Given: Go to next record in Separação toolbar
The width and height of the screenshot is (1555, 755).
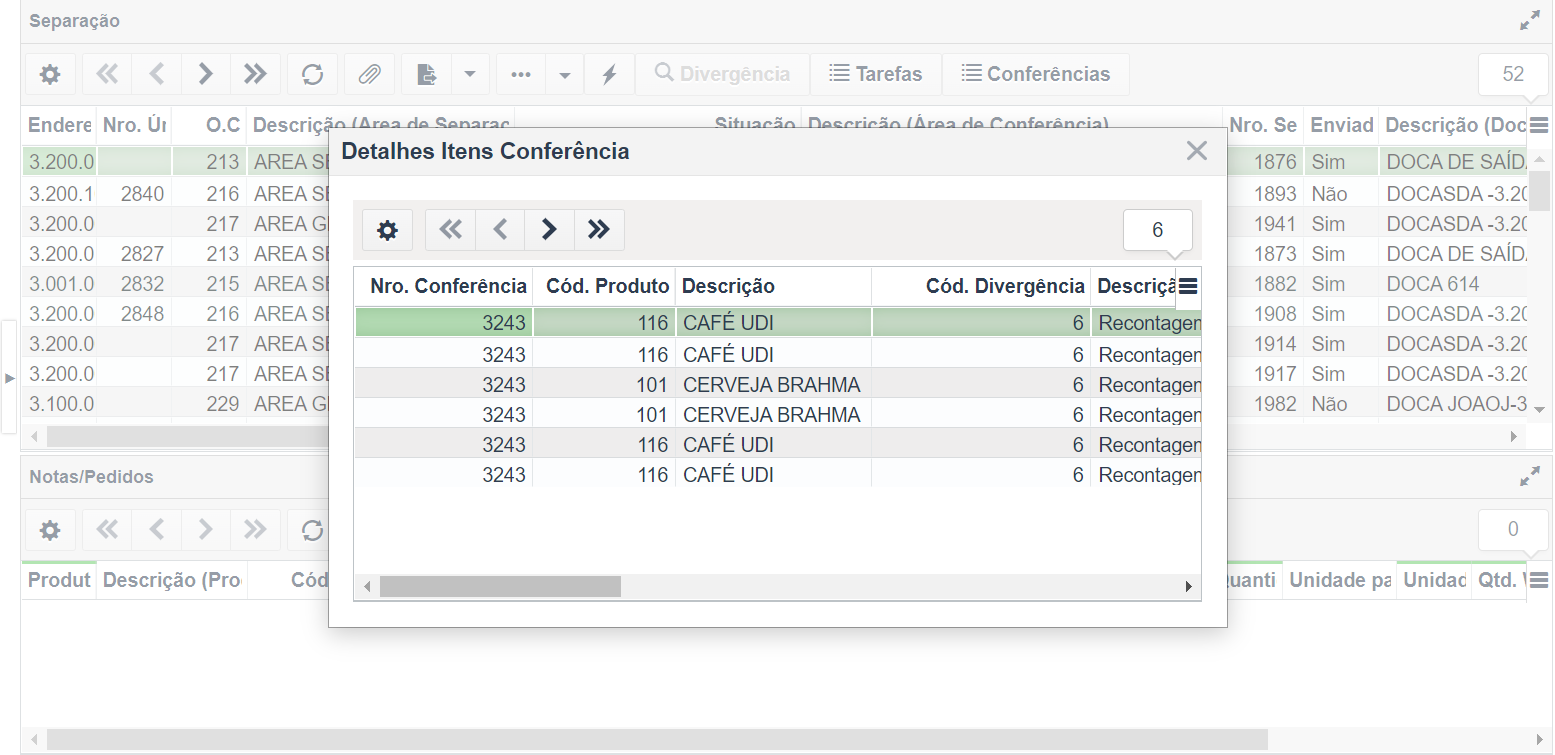Looking at the screenshot, I should (x=206, y=74).
